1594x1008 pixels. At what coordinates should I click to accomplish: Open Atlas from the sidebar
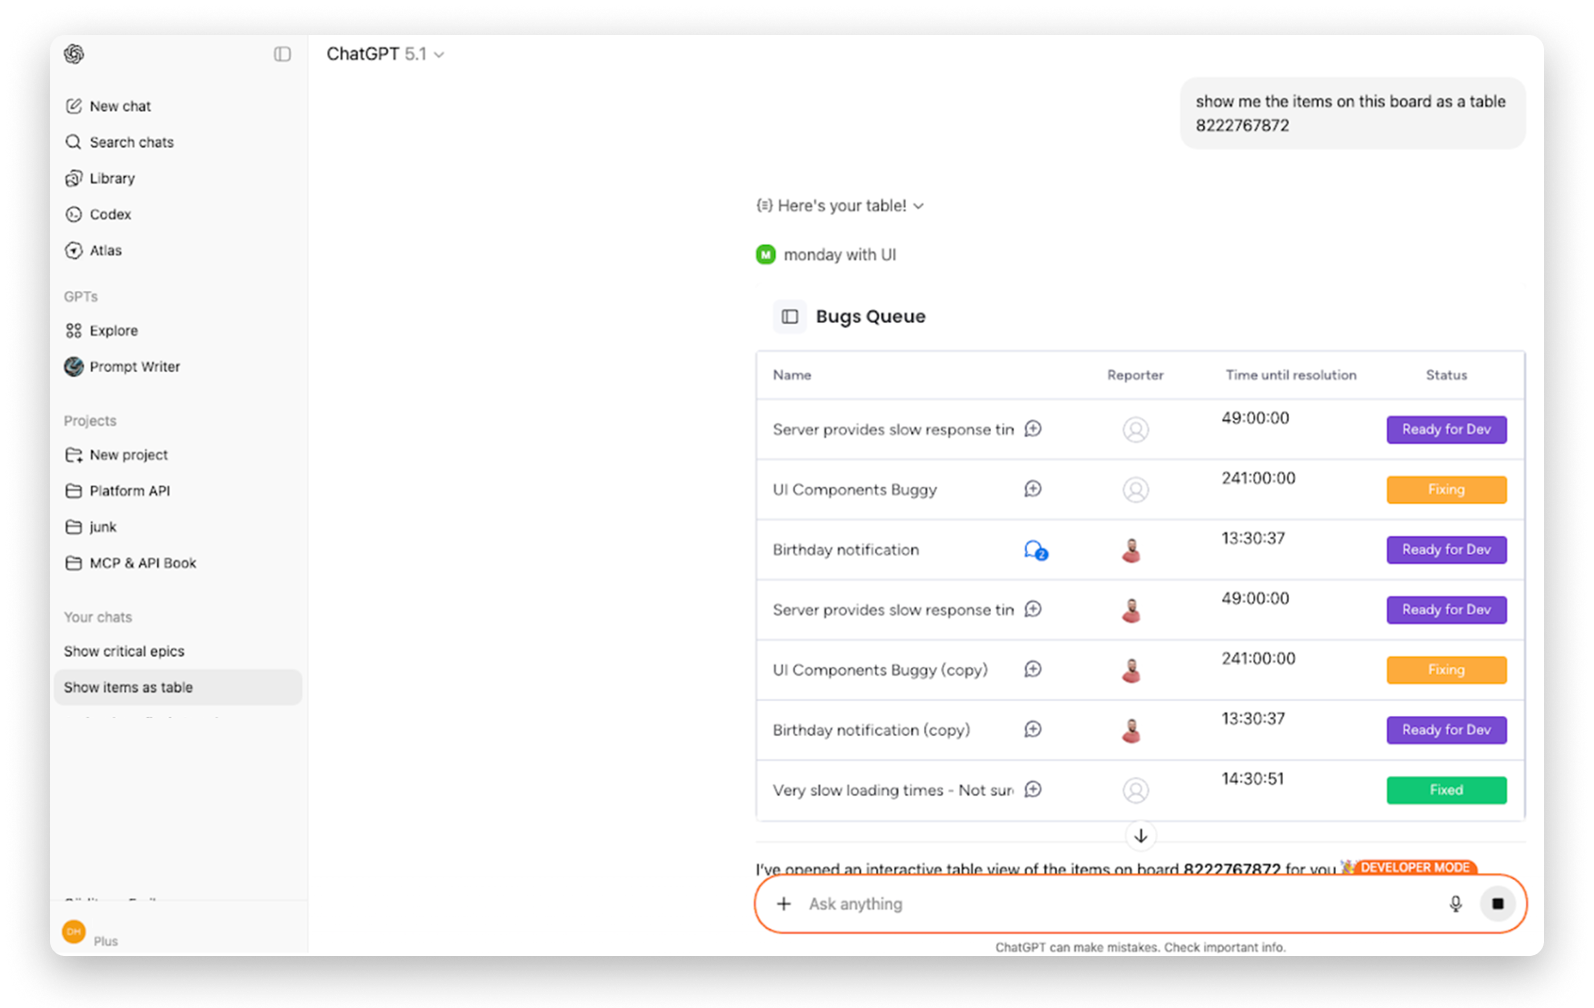(93, 250)
